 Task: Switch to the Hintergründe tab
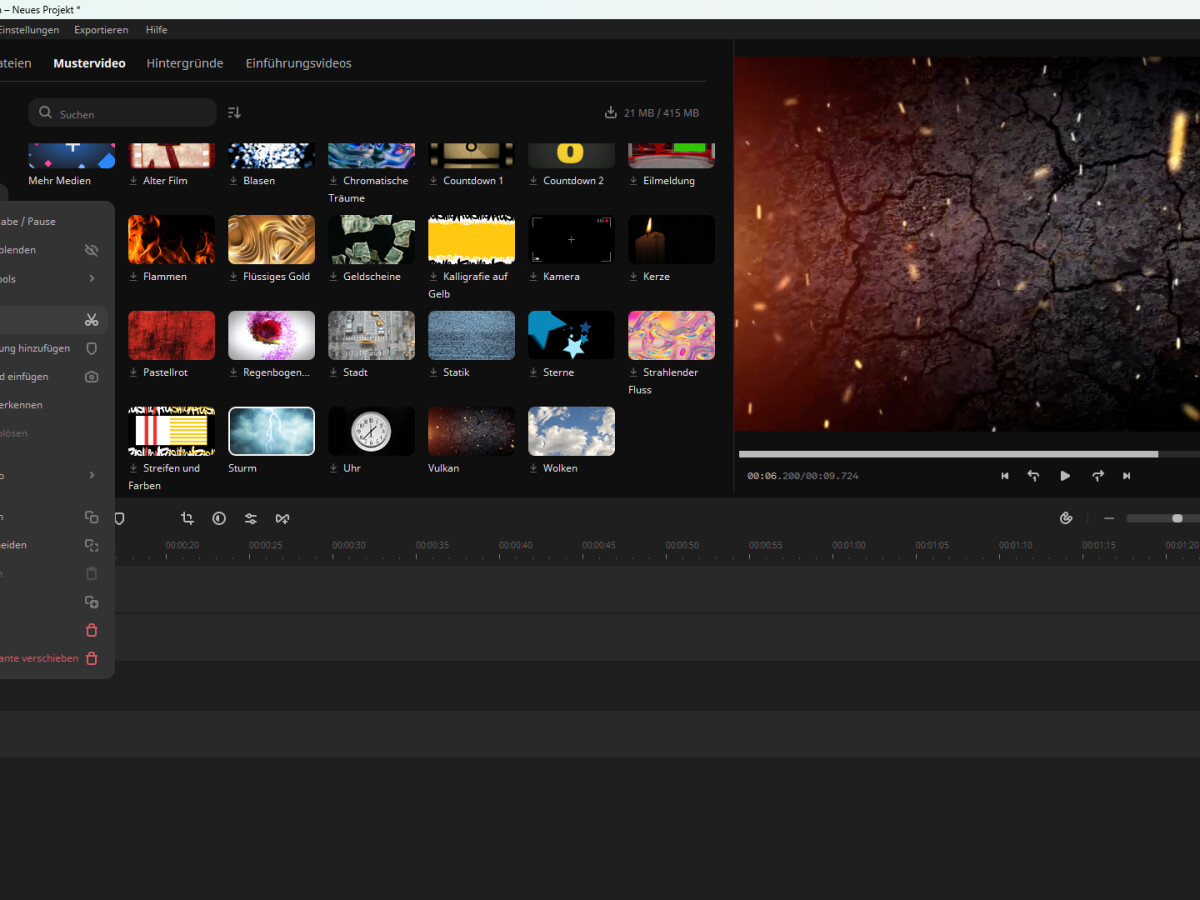coord(185,63)
